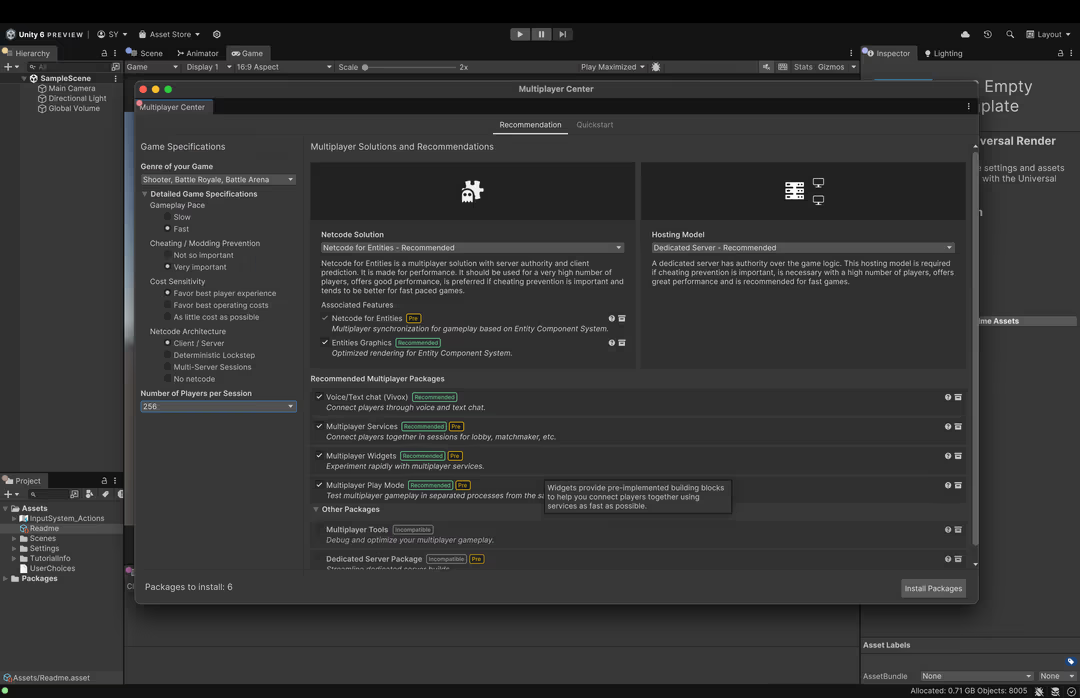This screenshot has width=1080, height=698.
Task: Open the Genre of your Game dropdown
Action: (x=218, y=180)
